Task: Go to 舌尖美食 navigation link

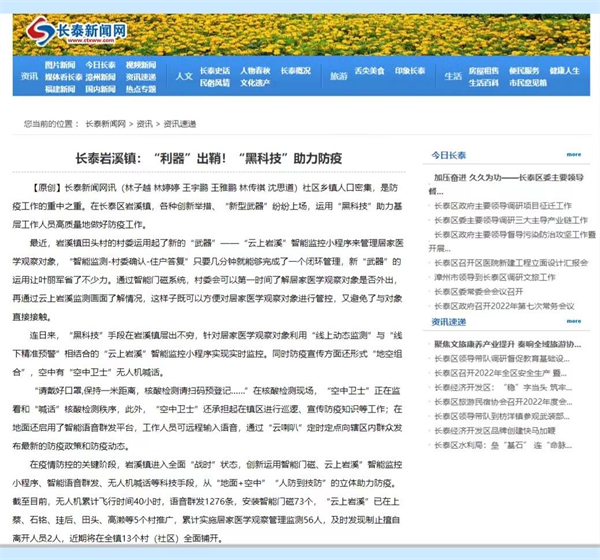Action: tap(370, 71)
